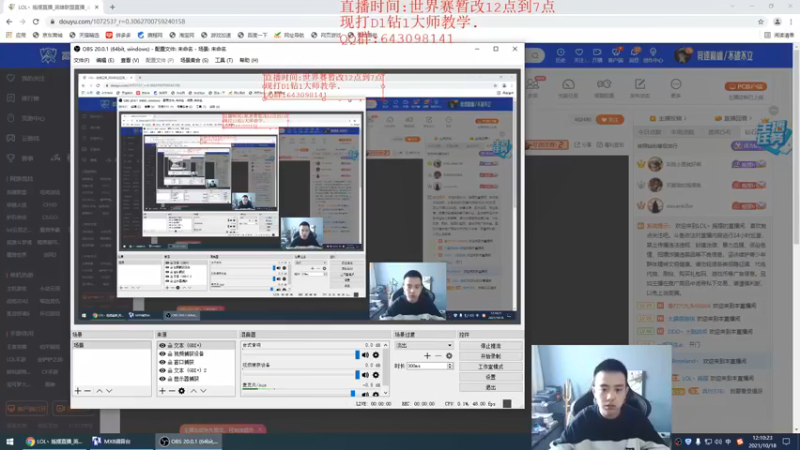Screen dimensions: 800x450
Task: Remove the scene with the minus icon in the Scenes (场景) panel
Action: click(87, 391)
